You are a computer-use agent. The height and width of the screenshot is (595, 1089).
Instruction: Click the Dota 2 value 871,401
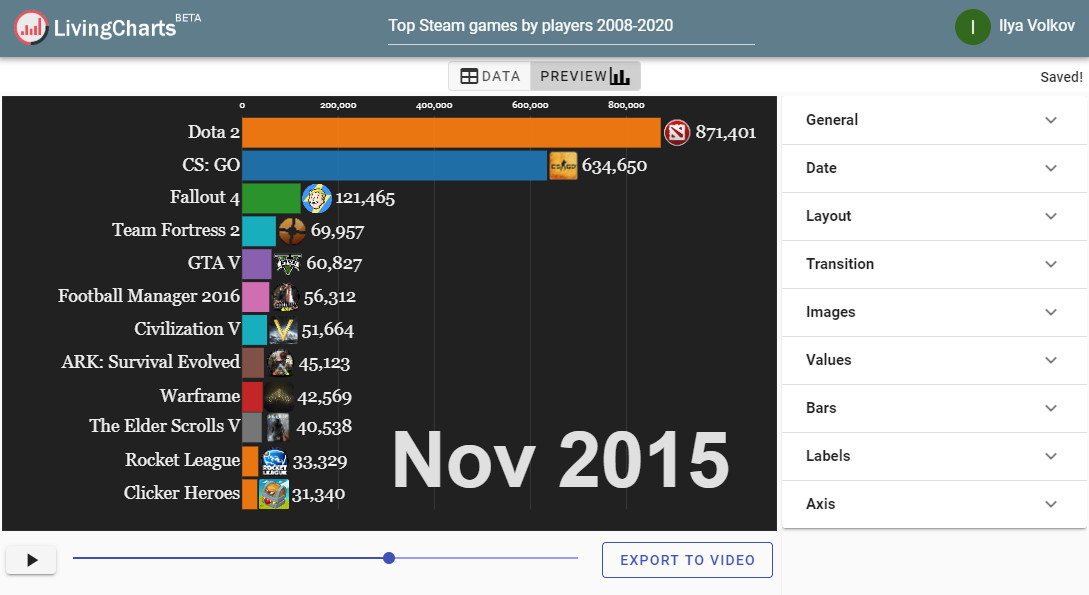(x=725, y=133)
